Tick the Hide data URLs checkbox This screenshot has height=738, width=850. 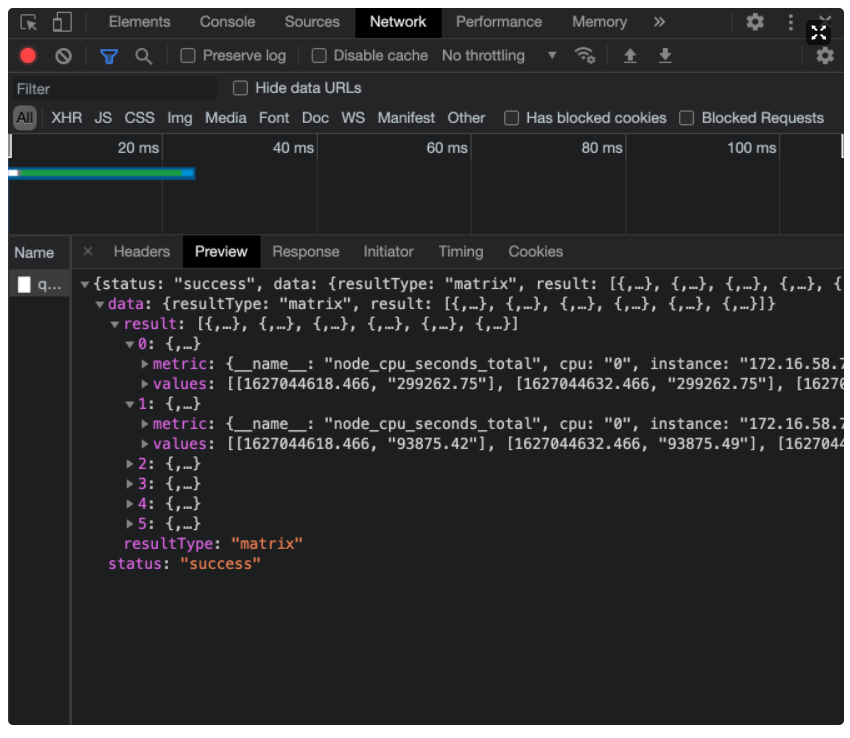coord(240,88)
